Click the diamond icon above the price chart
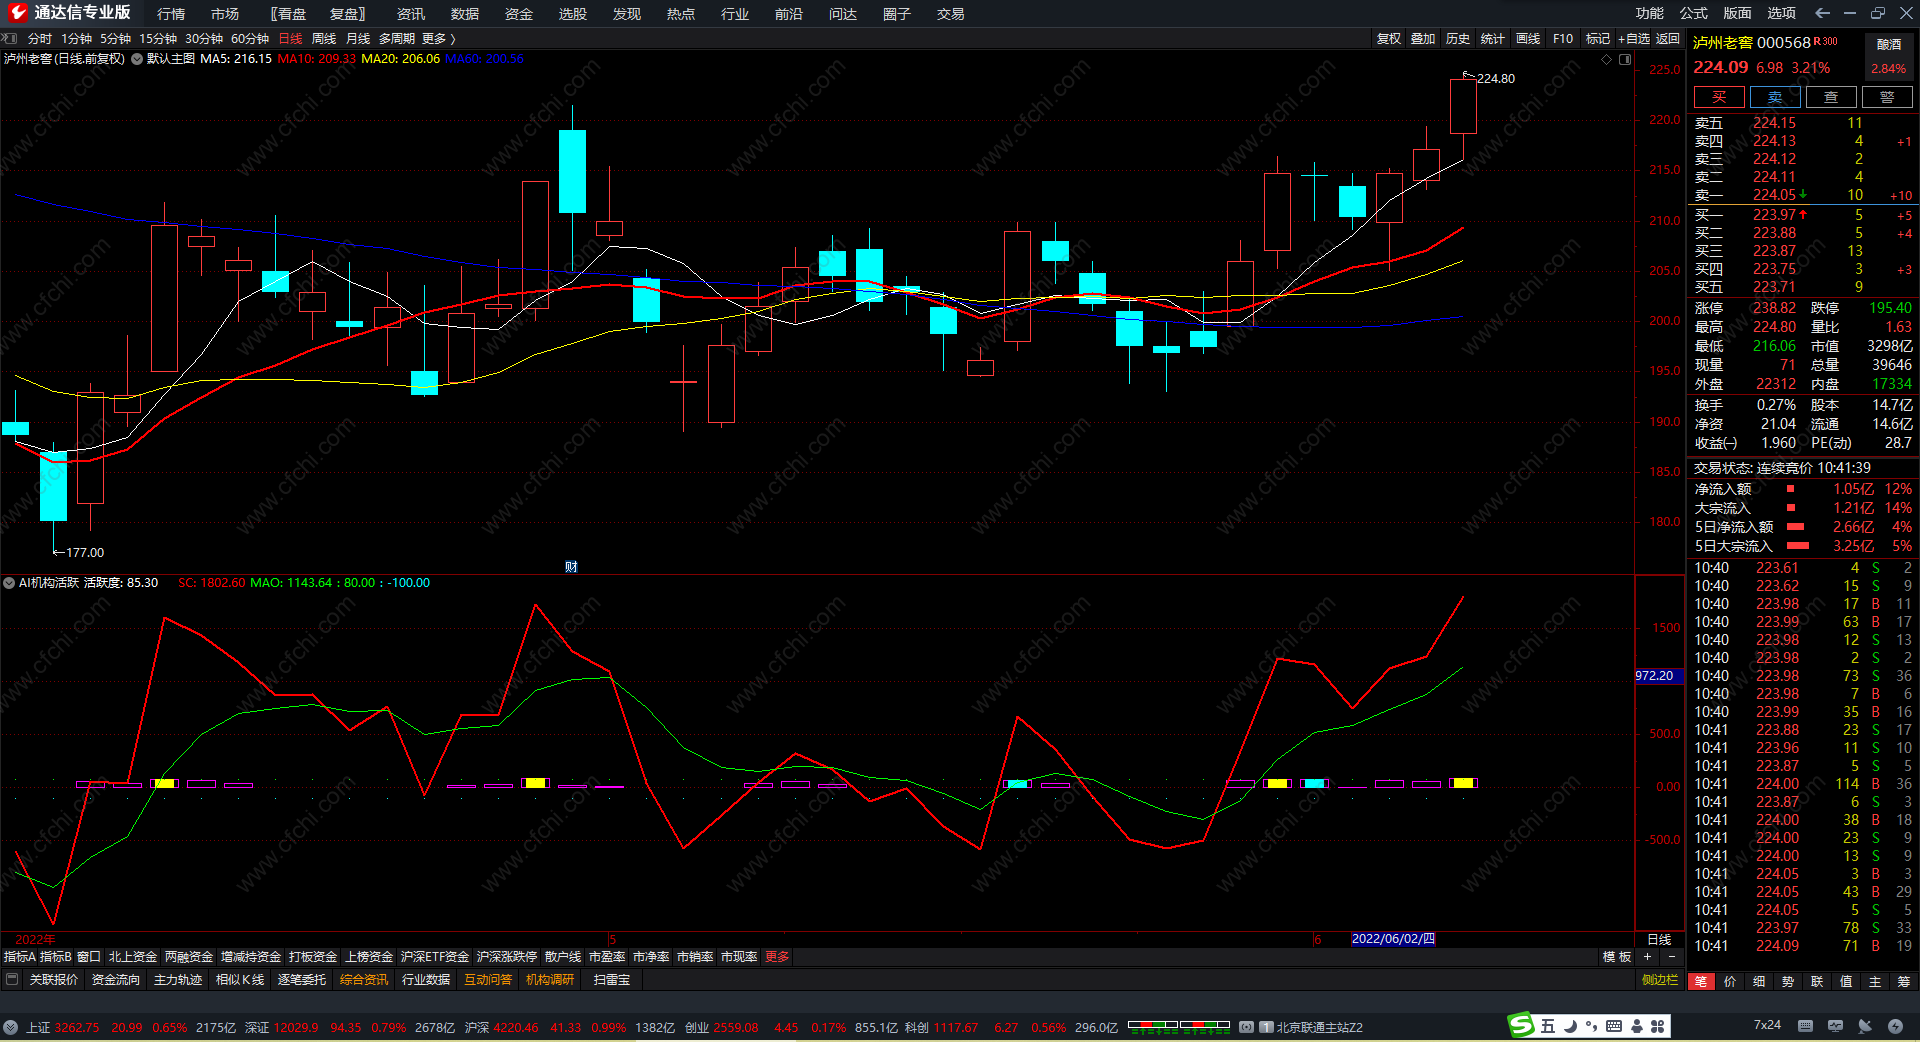Screen dimensions: 1920x1042 (x=1607, y=60)
